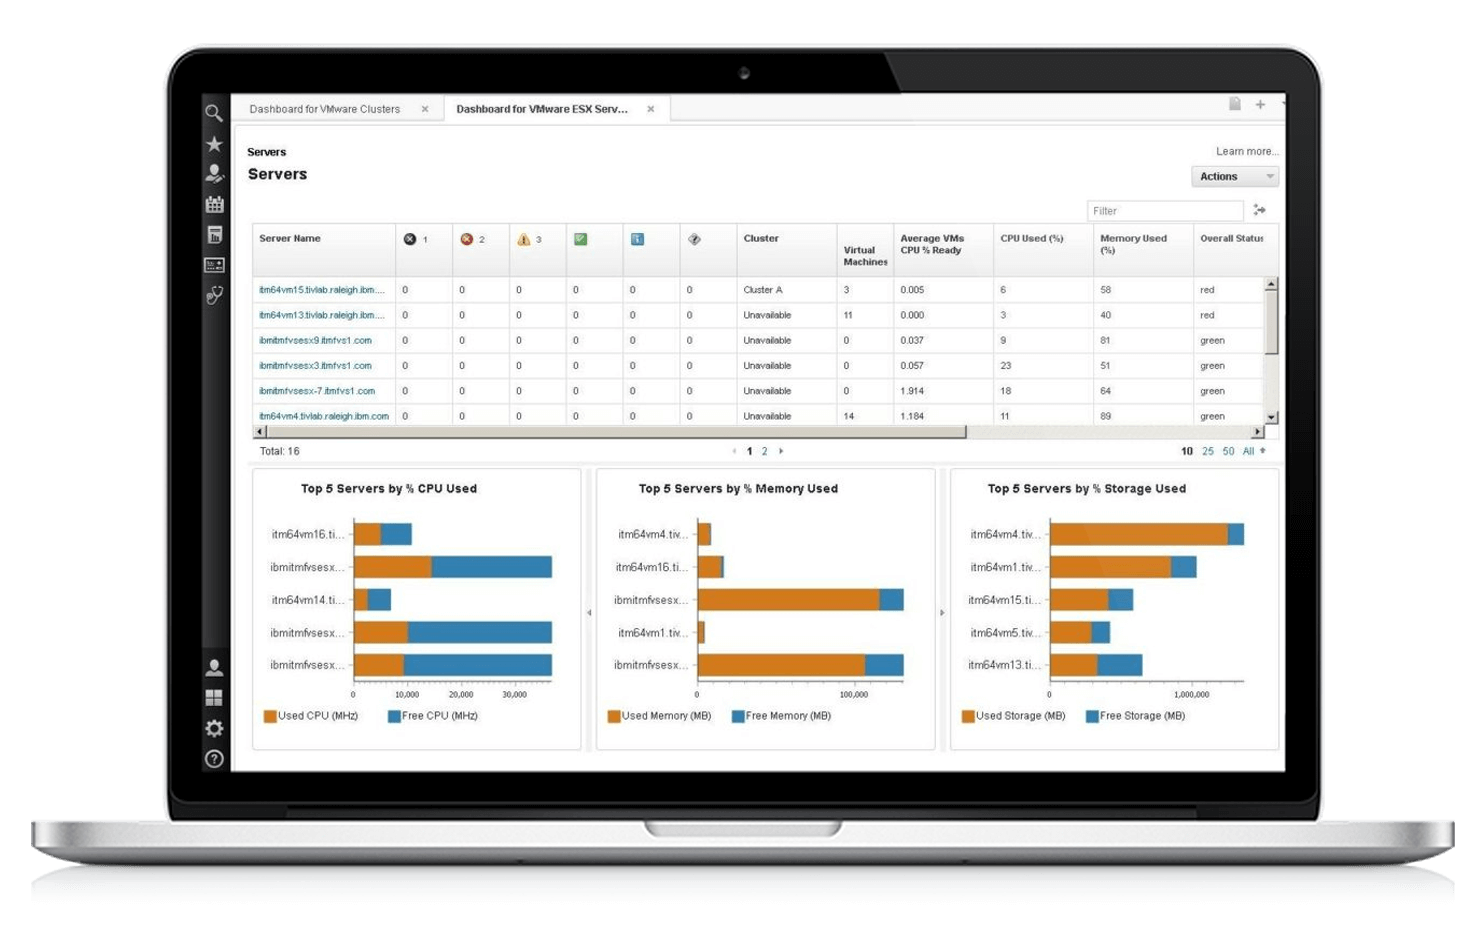Image resolution: width=1482 pixels, height=932 pixels.
Task: Open server itm64vm4.tivlab.raleigh.ibm.com link
Action: (x=324, y=416)
